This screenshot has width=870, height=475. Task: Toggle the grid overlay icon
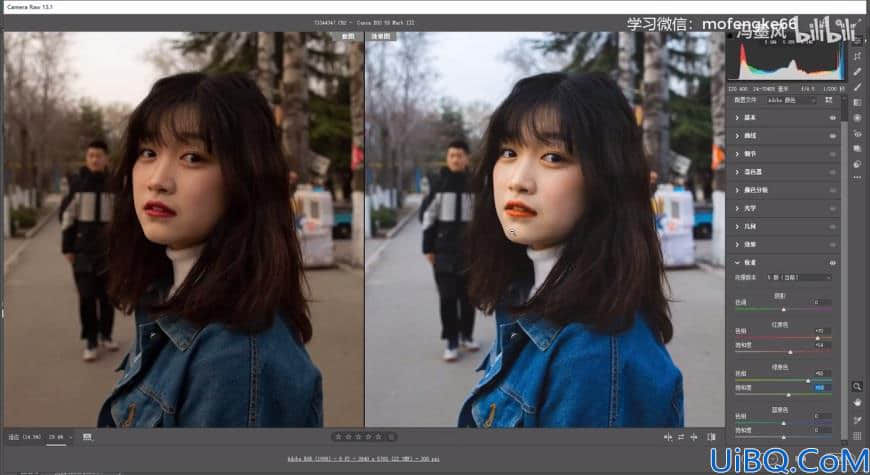[857, 436]
